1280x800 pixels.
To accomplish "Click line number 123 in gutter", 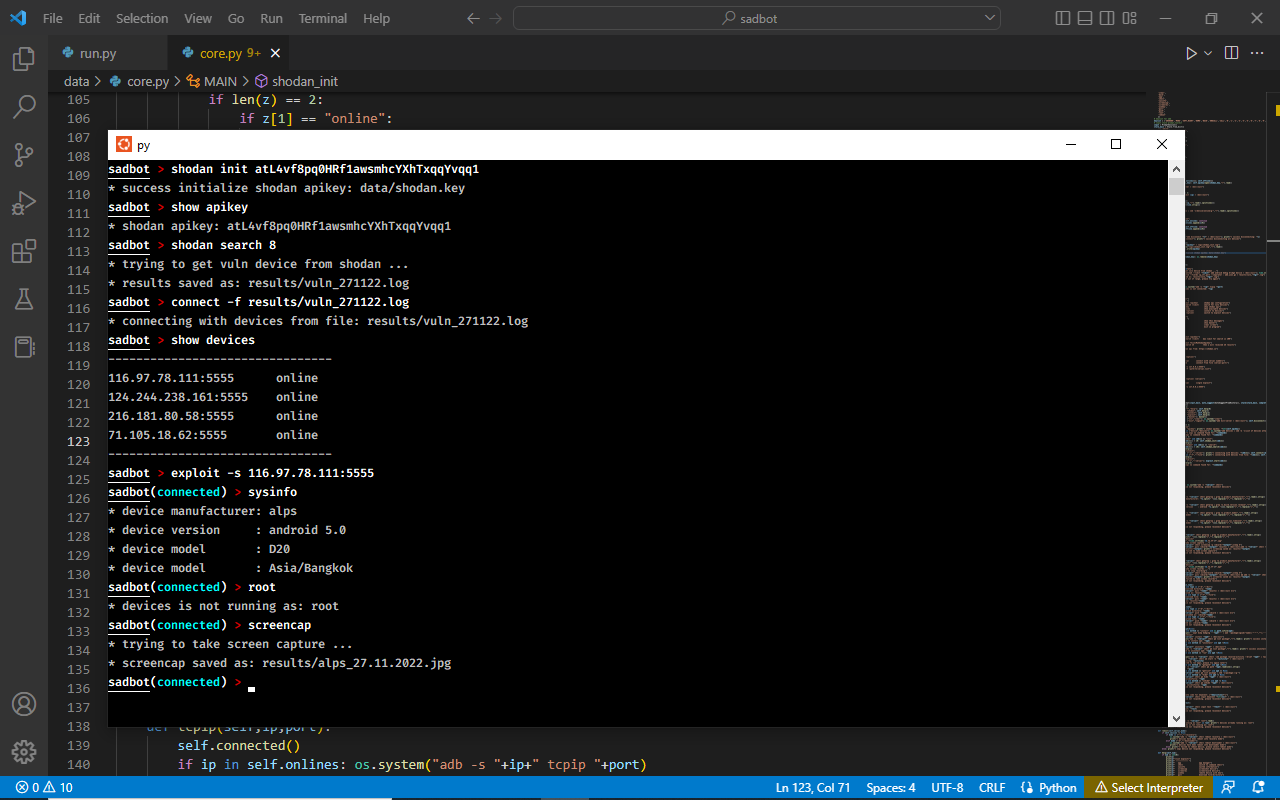I will (78, 441).
